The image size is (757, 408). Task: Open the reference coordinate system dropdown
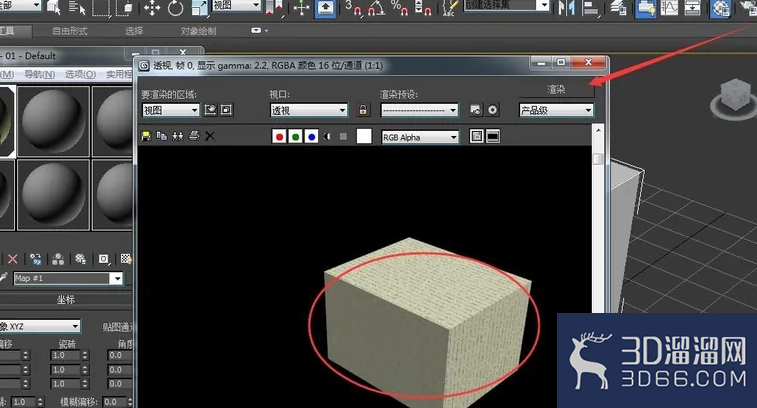coord(237,5)
